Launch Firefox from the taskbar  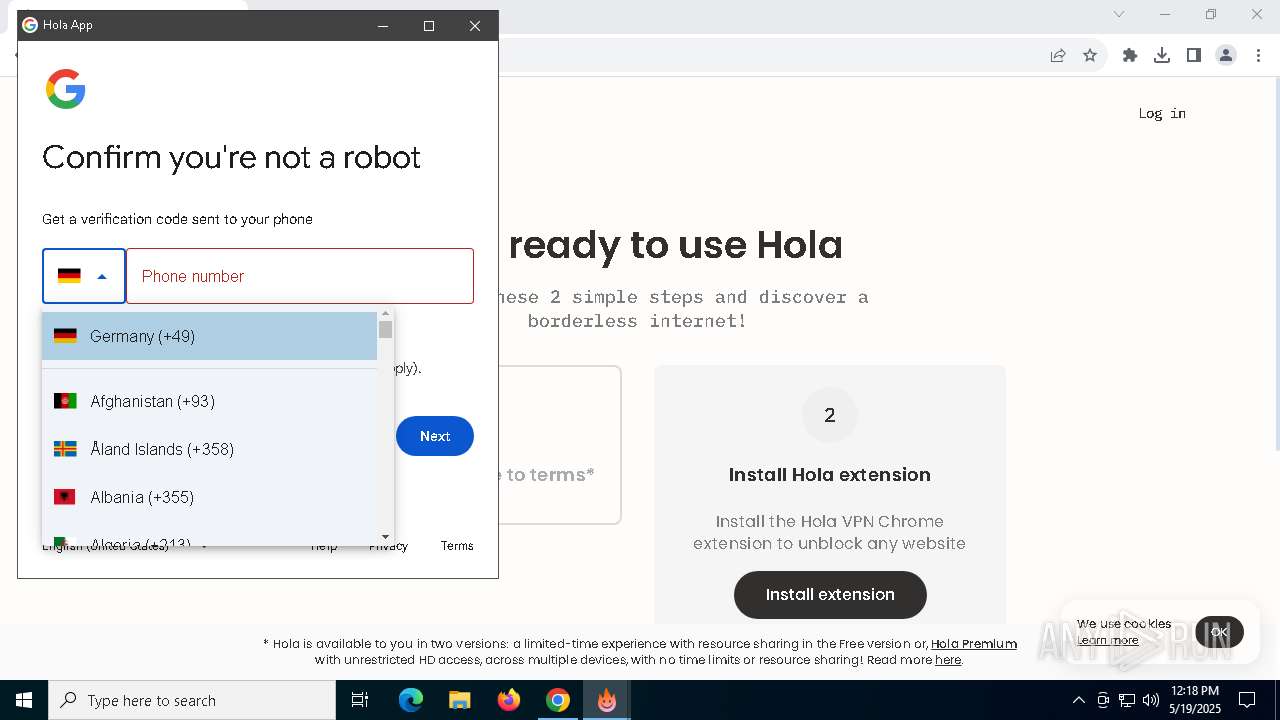(x=509, y=700)
